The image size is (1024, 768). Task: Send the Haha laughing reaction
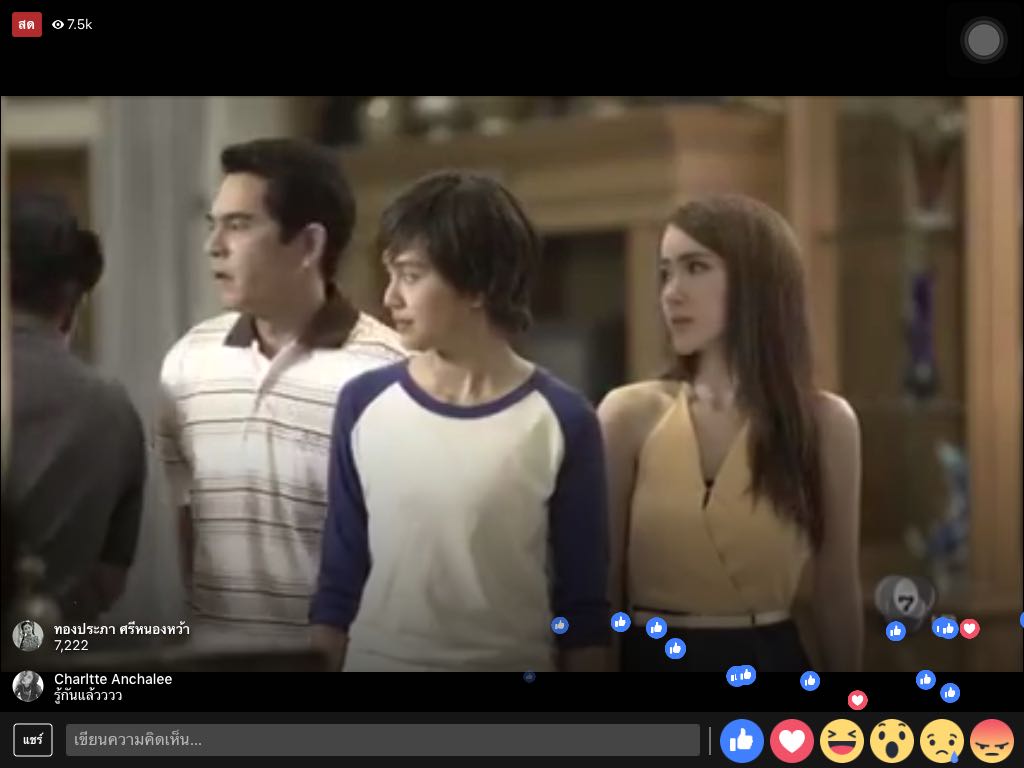click(x=842, y=741)
